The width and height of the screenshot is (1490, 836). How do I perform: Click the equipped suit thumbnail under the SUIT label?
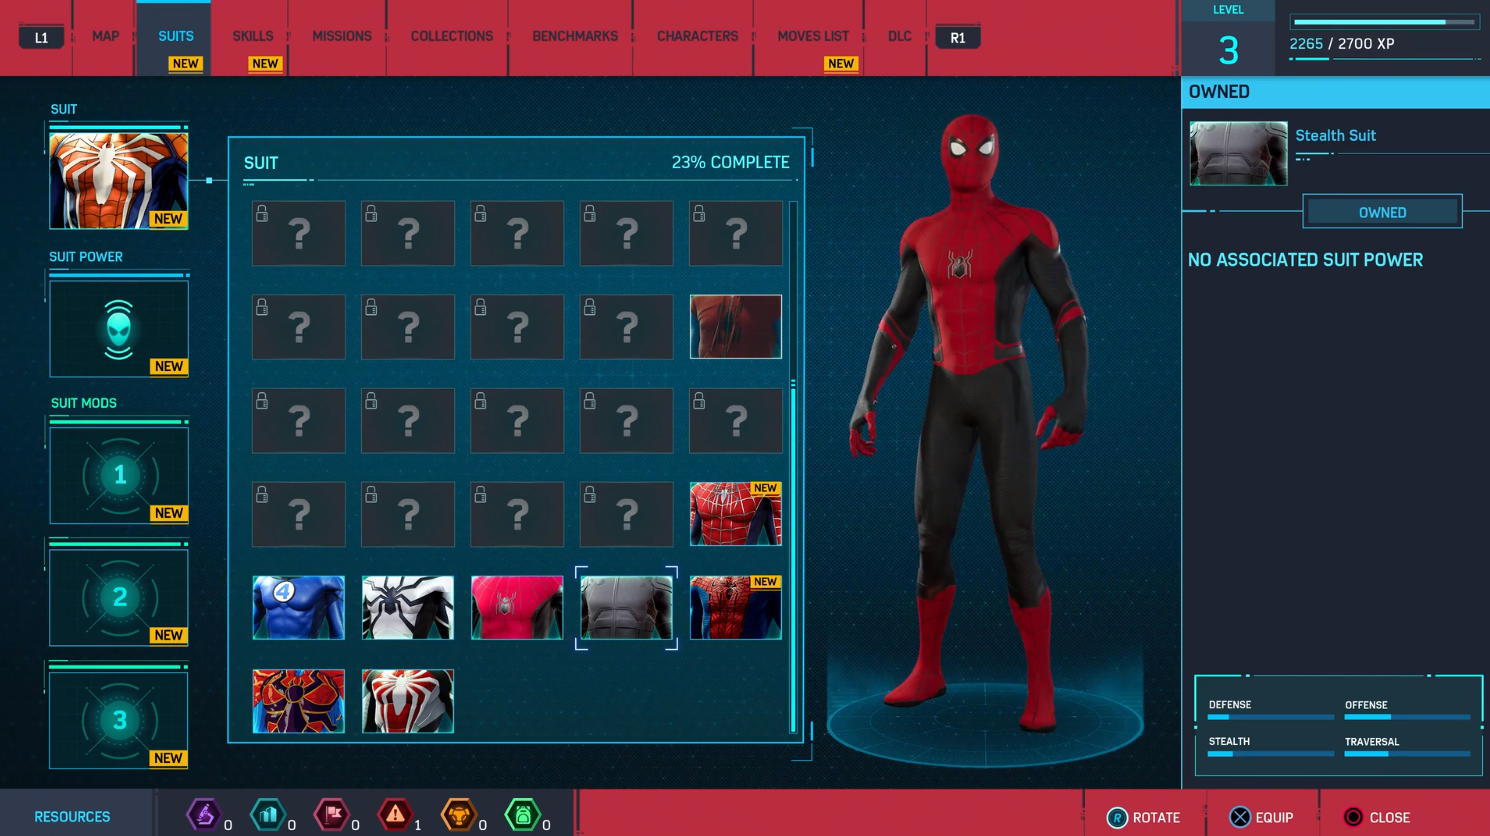tap(119, 181)
